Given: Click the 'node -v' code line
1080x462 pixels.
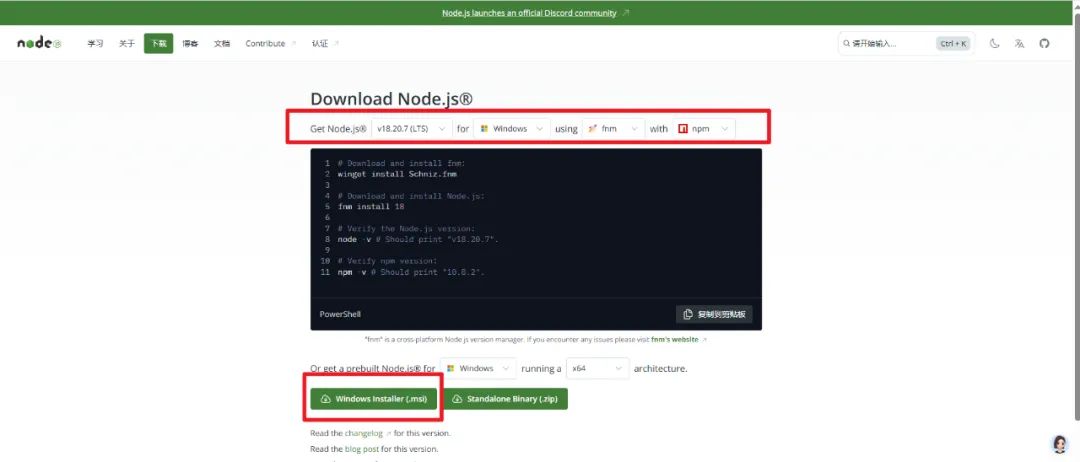Looking at the screenshot, I should (x=418, y=239).
